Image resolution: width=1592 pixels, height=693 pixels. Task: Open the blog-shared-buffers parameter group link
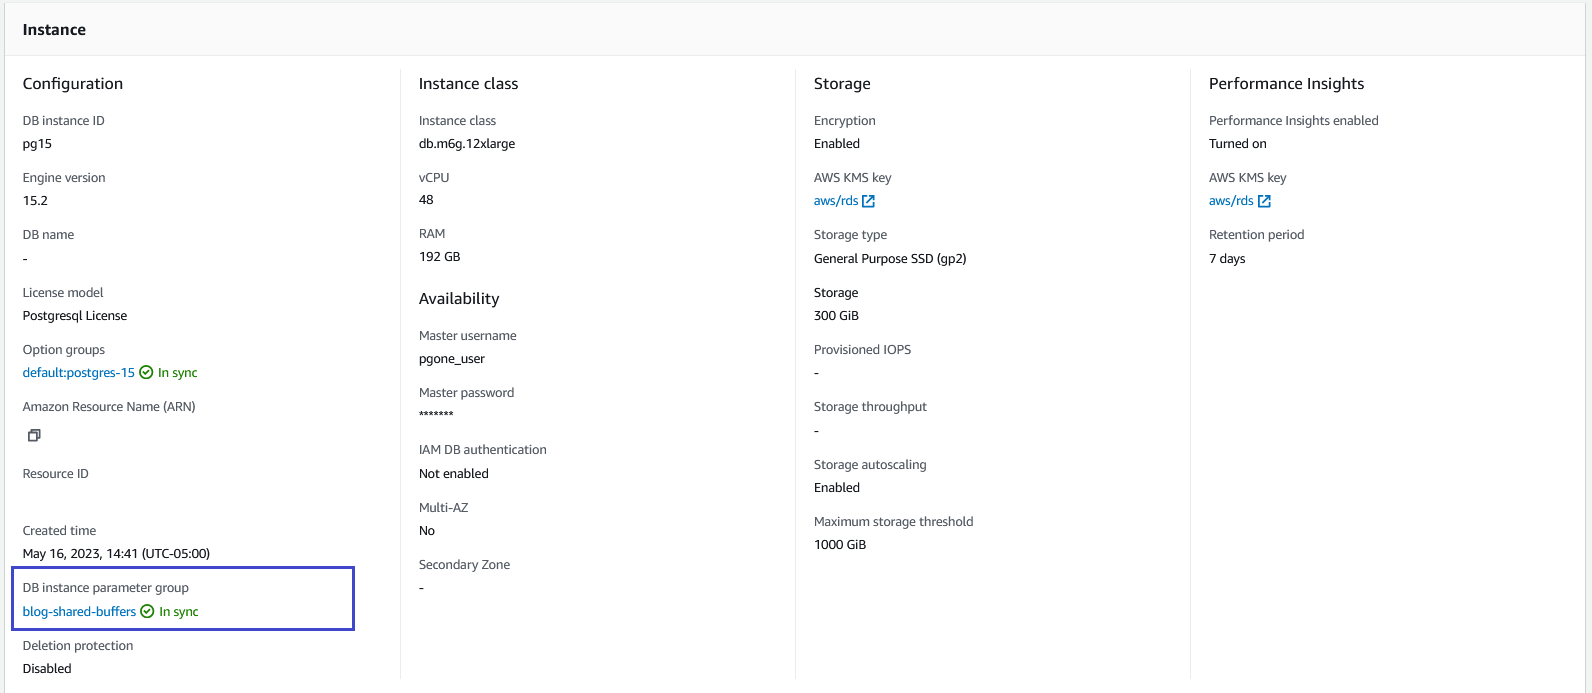(79, 612)
